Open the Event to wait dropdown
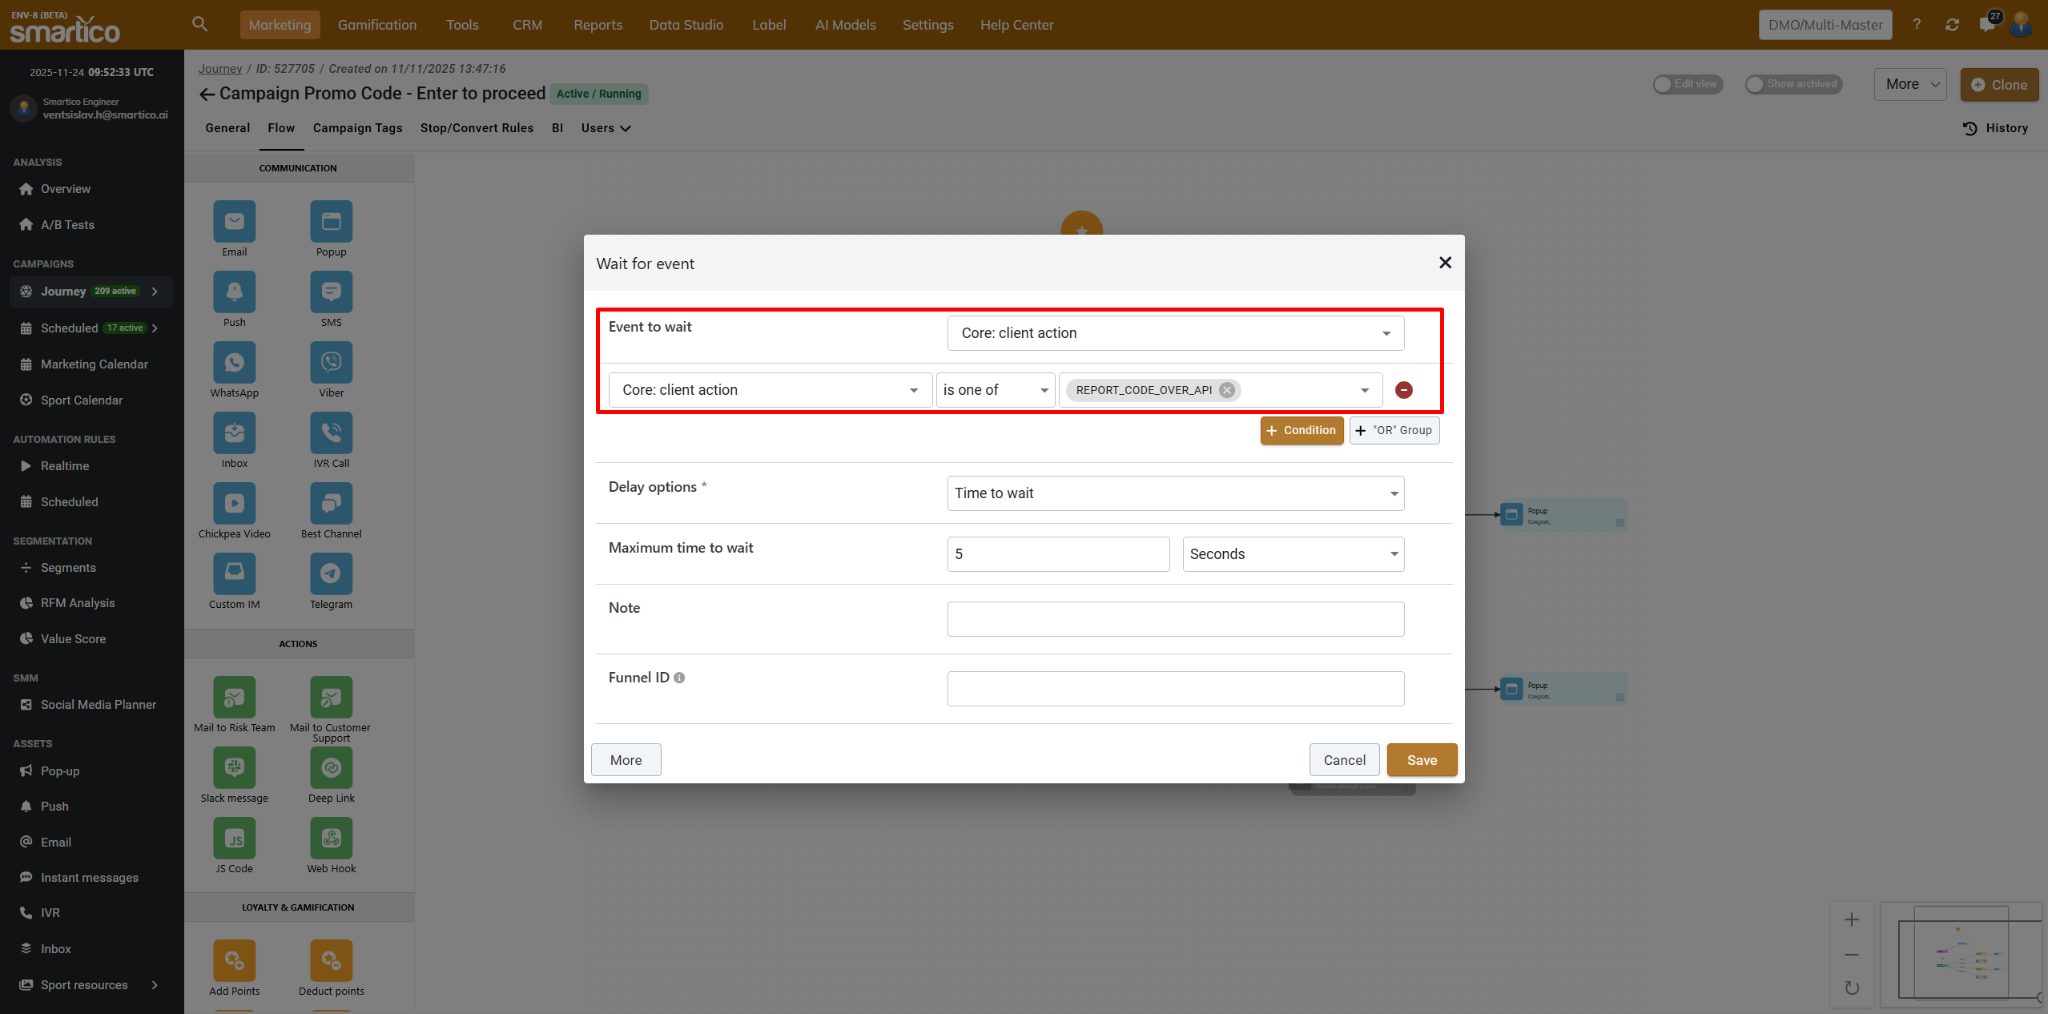 click(x=1175, y=333)
